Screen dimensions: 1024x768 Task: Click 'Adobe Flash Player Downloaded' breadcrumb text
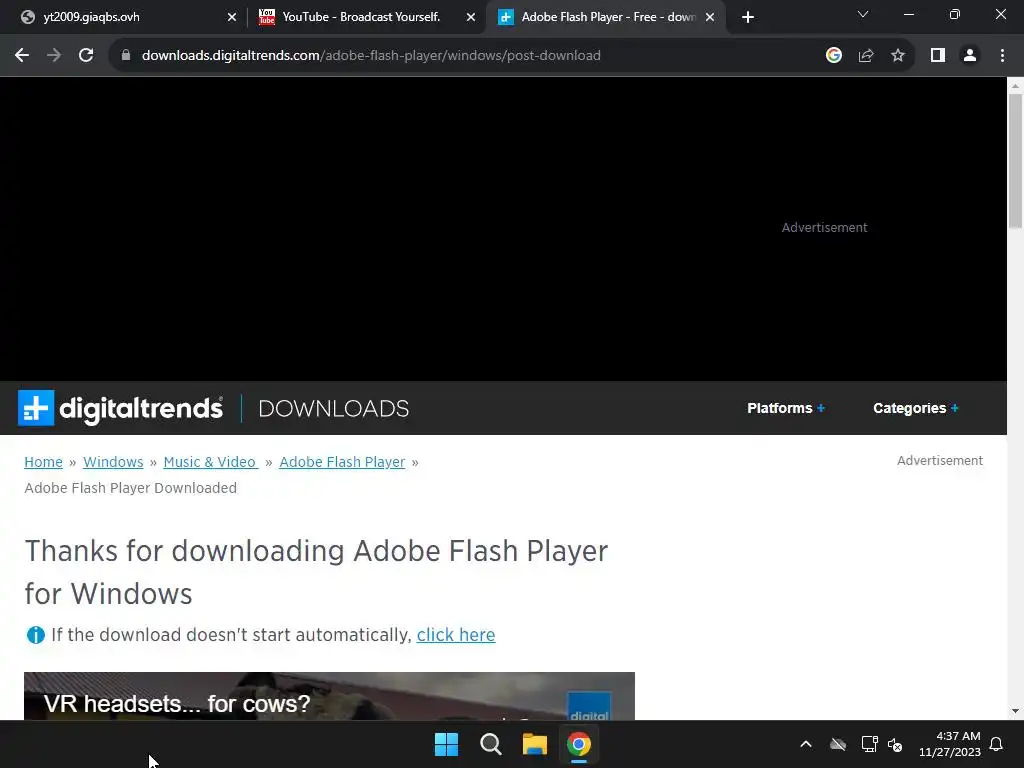point(131,488)
